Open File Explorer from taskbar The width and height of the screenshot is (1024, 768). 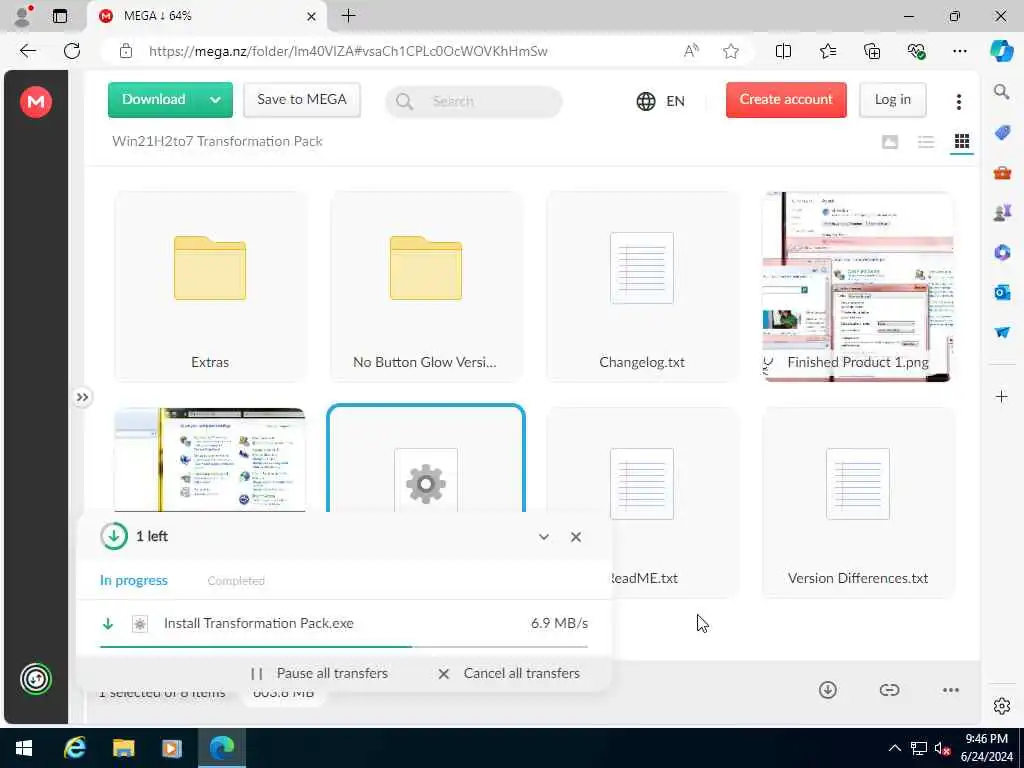point(123,748)
